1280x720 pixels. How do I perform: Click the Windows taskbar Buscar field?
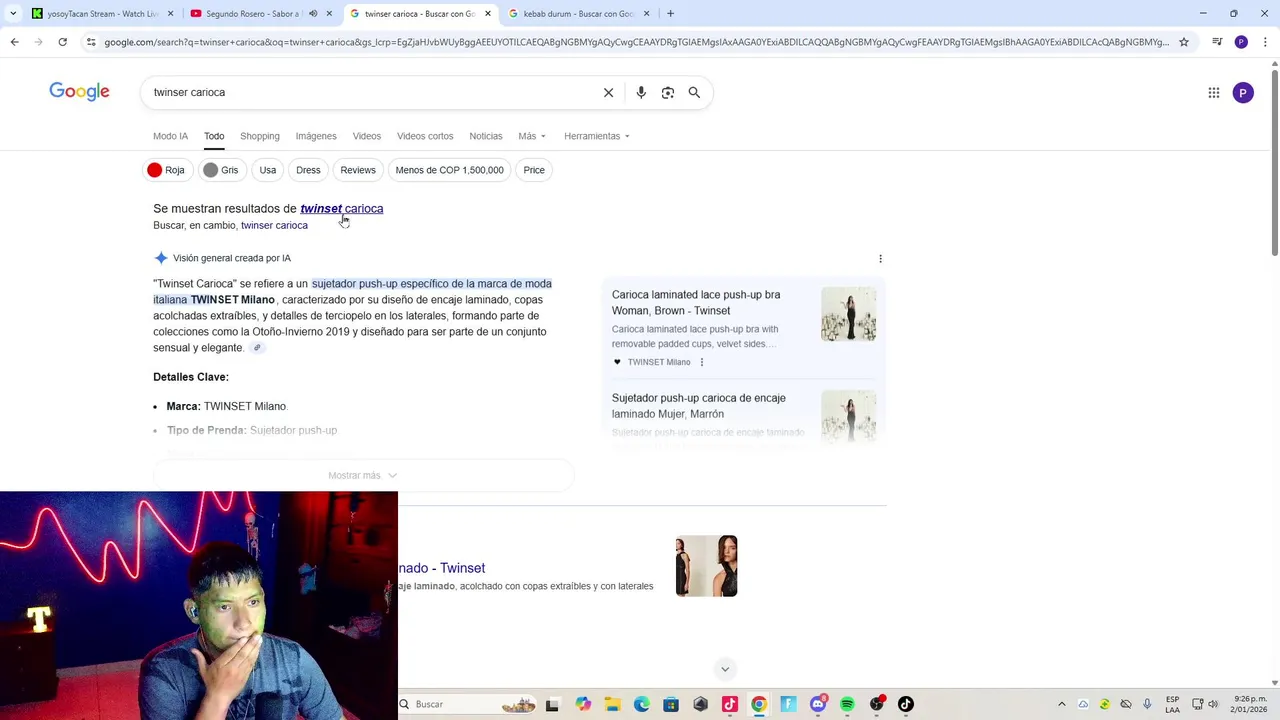point(468,704)
